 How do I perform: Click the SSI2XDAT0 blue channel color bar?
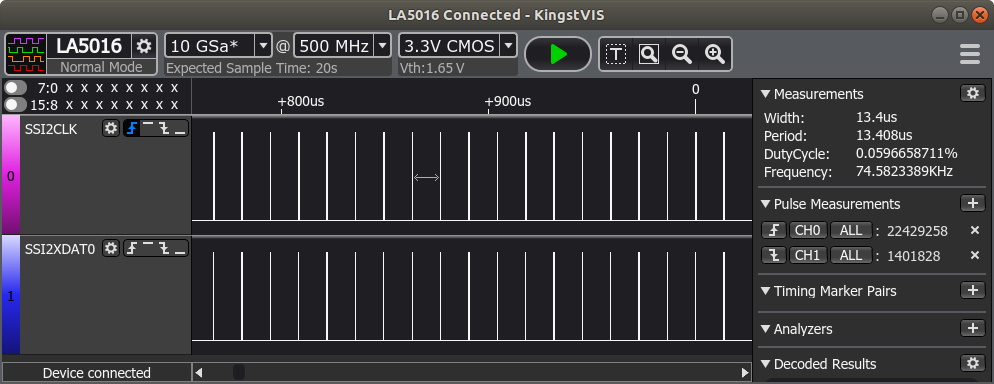tap(11, 295)
